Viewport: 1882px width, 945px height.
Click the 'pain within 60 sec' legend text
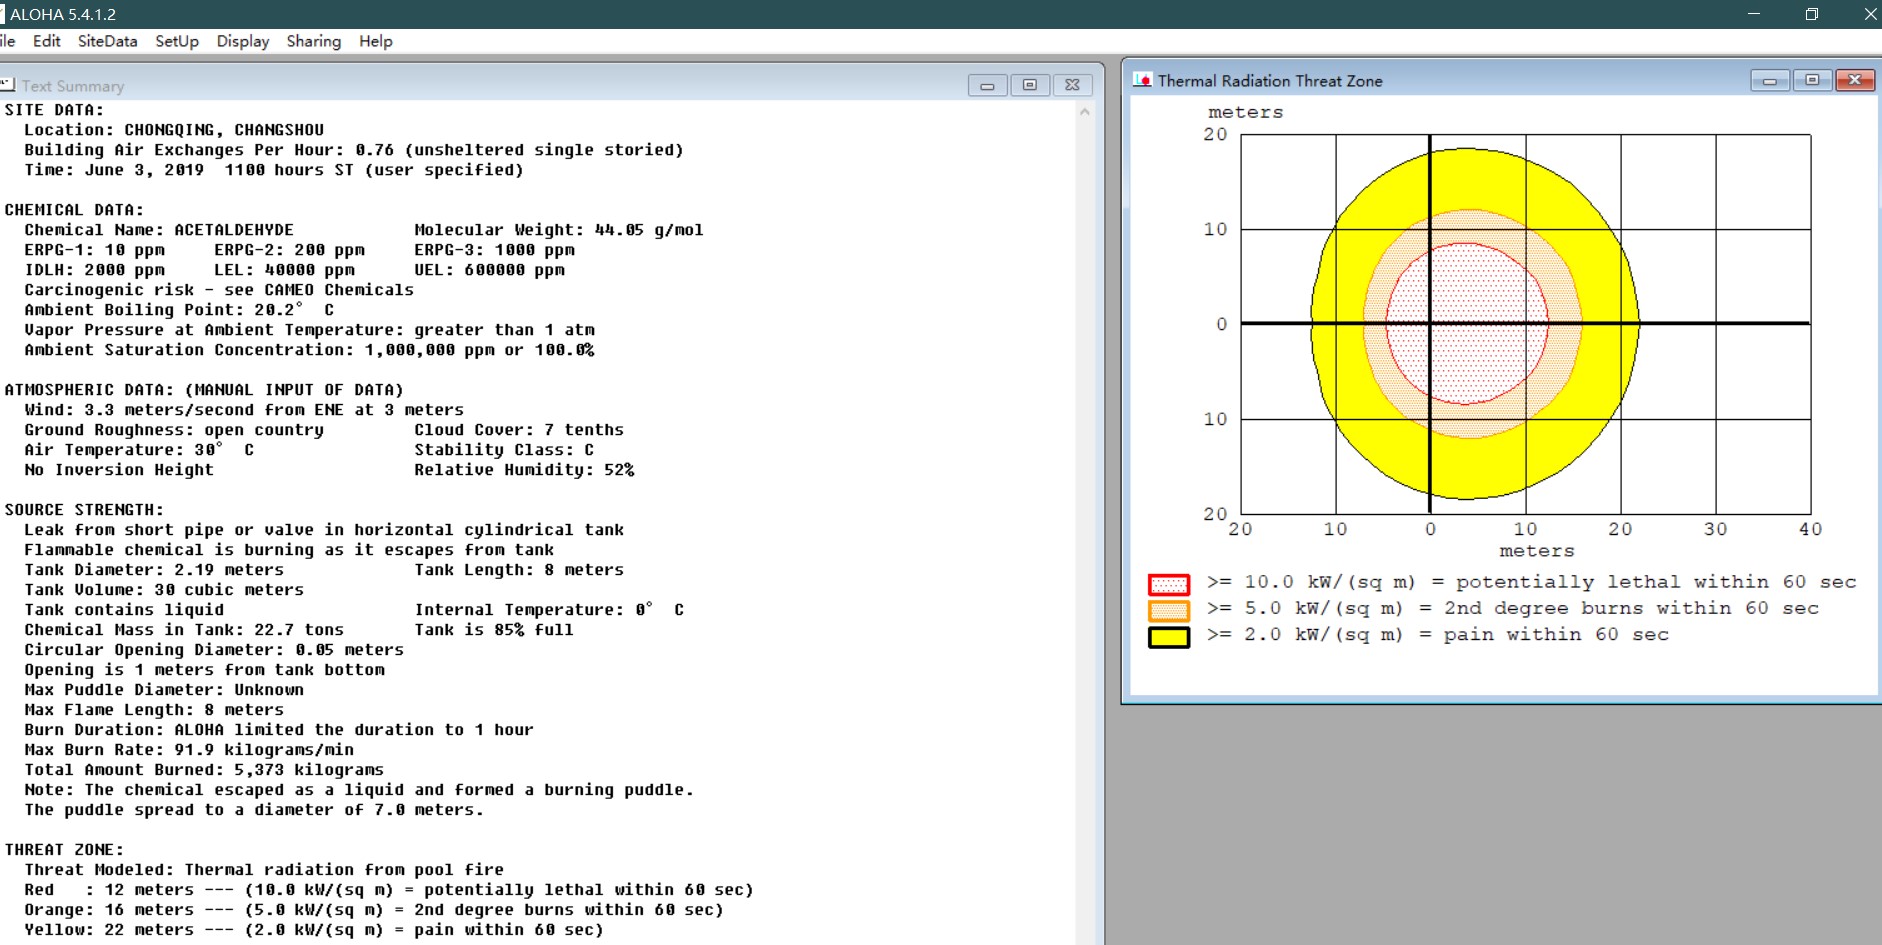point(1556,634)
